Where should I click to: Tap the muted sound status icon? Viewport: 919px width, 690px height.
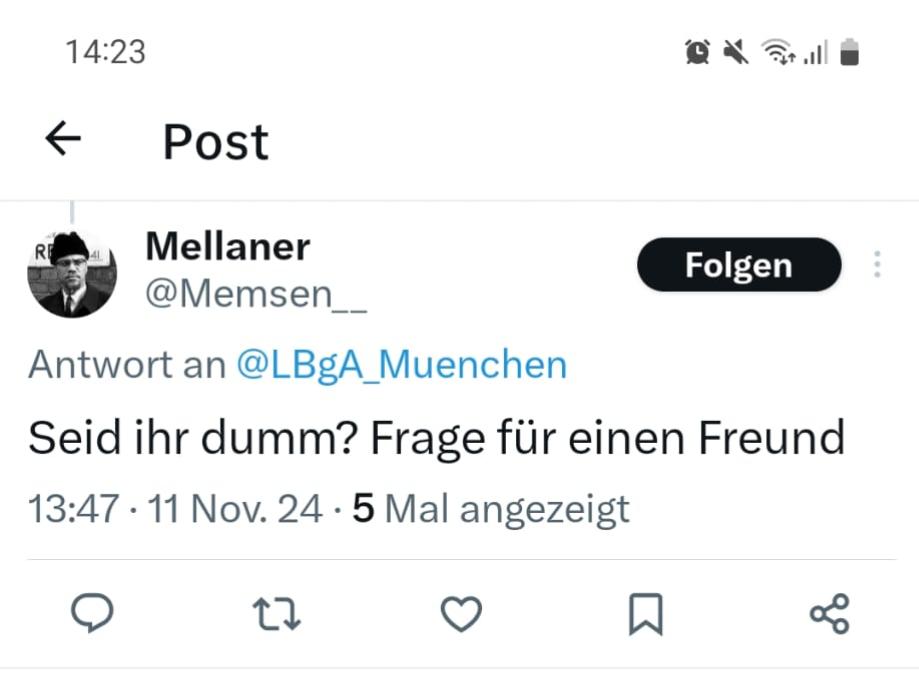click(736, 52)
